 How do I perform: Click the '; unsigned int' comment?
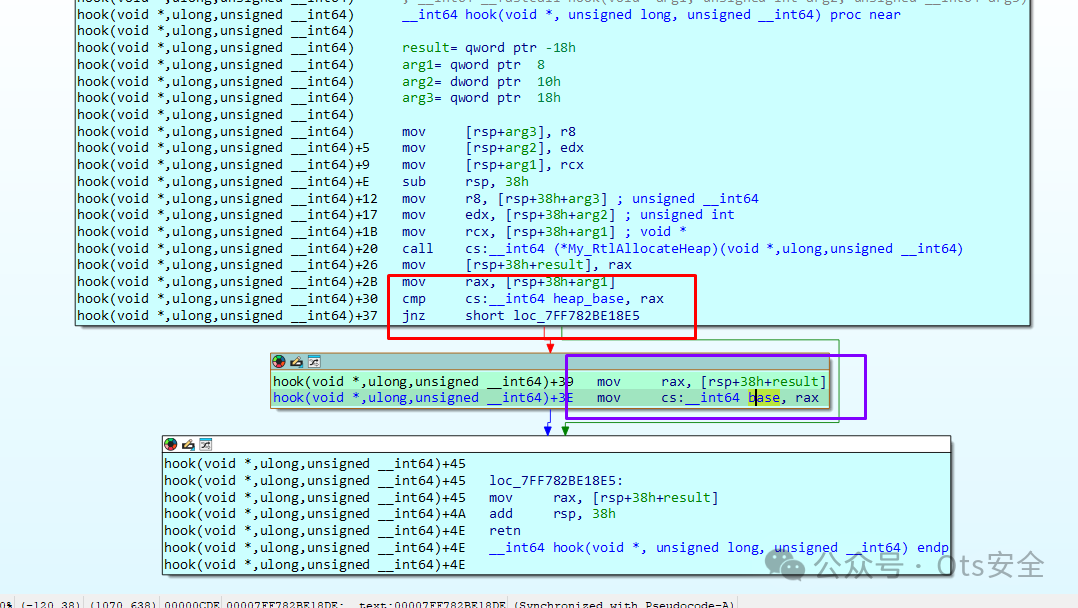coord(679,215)
